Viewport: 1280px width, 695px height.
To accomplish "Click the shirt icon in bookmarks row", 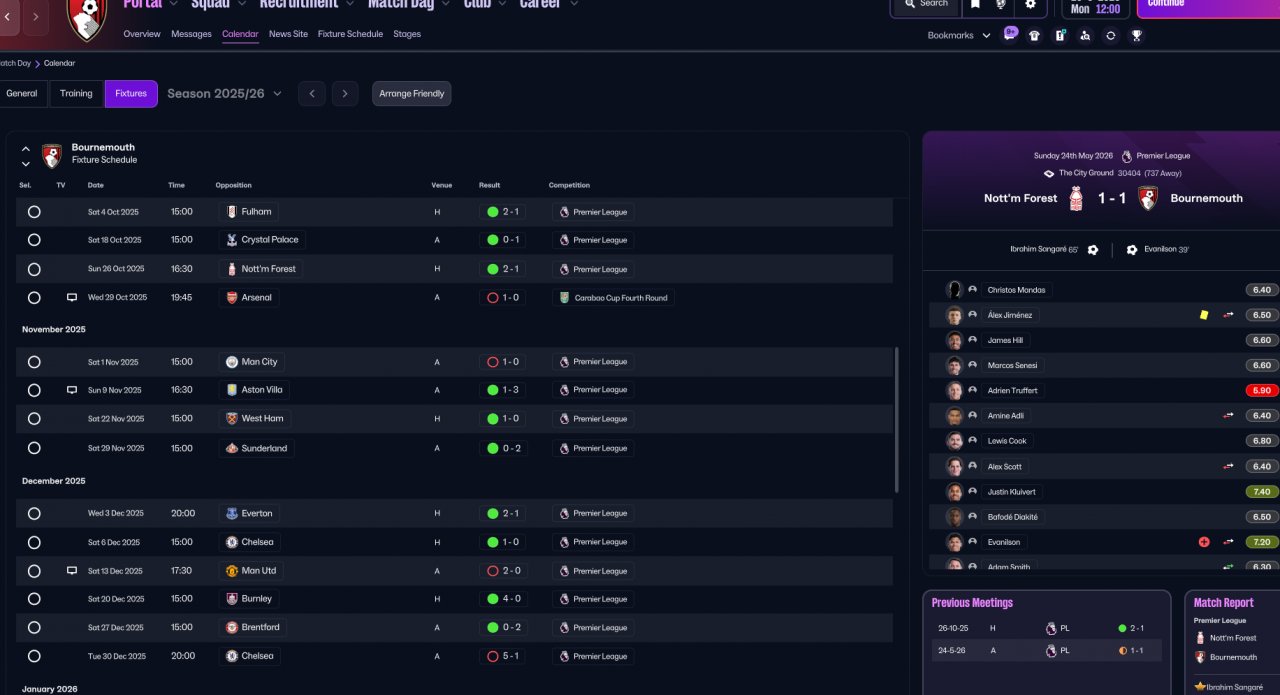I will 1034,36.
